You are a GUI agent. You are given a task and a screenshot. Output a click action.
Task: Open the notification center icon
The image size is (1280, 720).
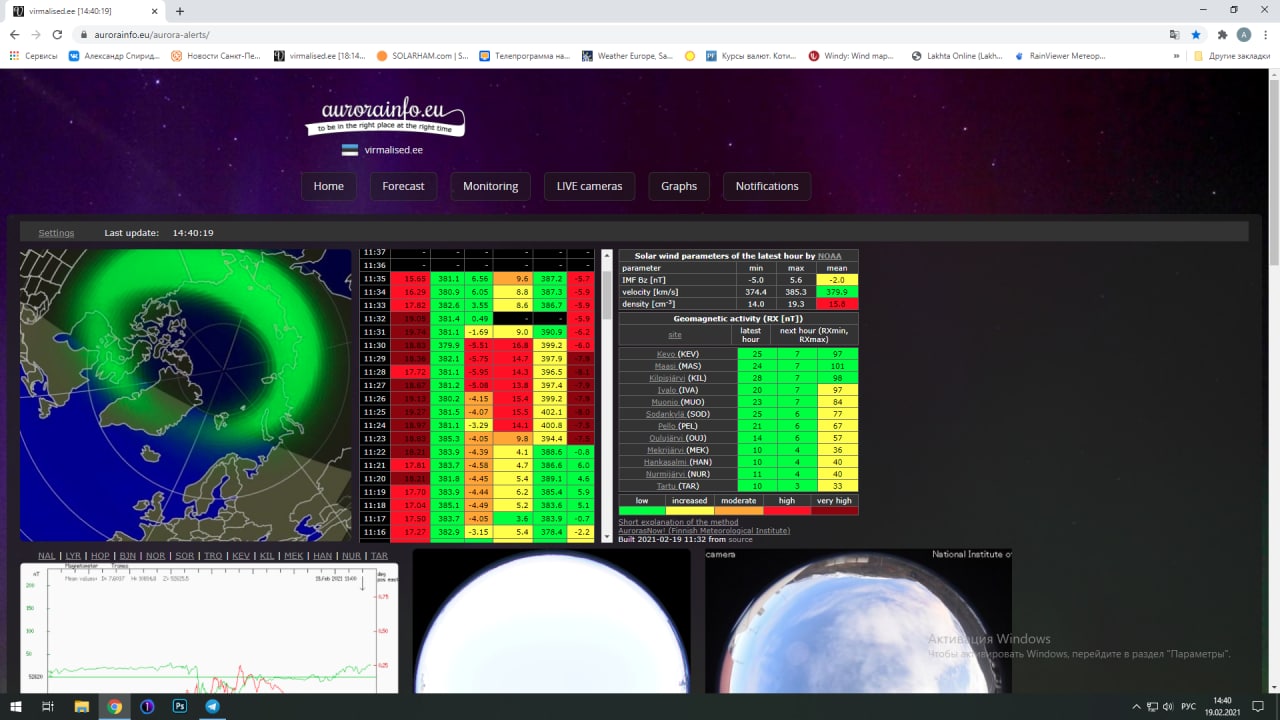[1258, 706]
